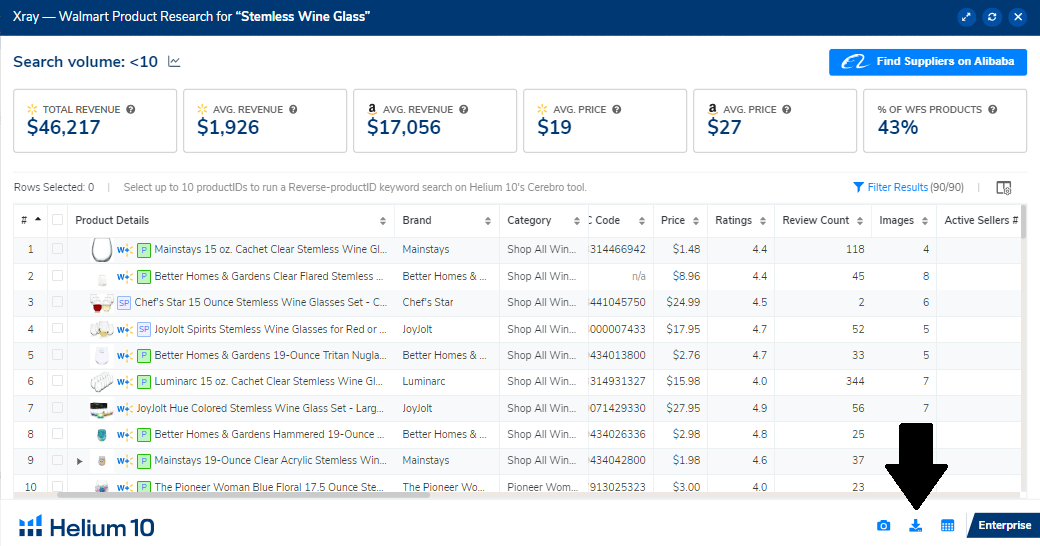The image size is (1040, 546).
Task: Click review count 344 in Luminarc row
Action: point(855,381)
